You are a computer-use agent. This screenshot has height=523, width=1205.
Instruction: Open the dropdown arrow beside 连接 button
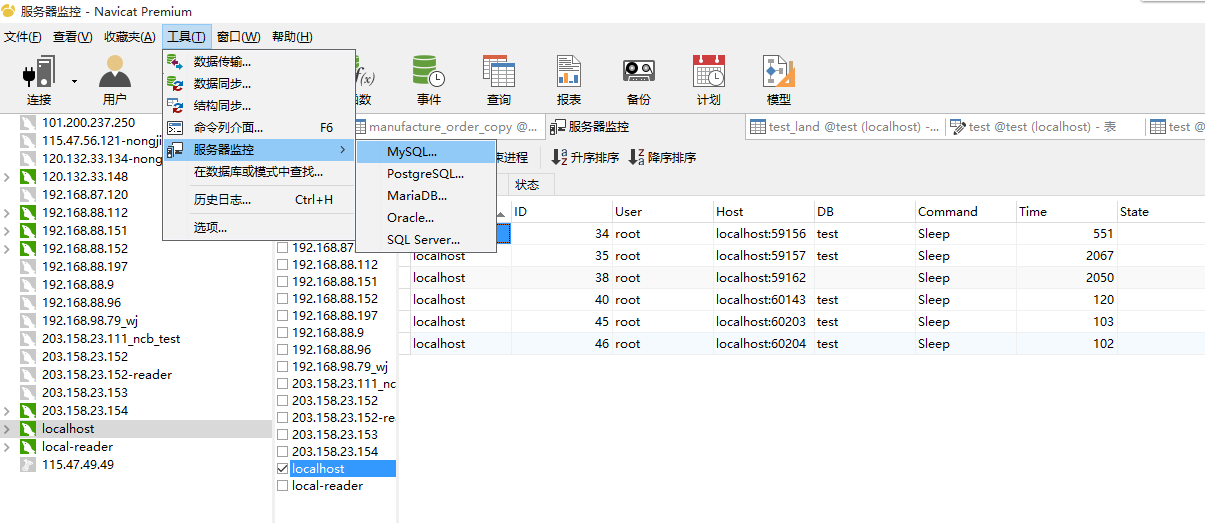[x=74, y=80]
